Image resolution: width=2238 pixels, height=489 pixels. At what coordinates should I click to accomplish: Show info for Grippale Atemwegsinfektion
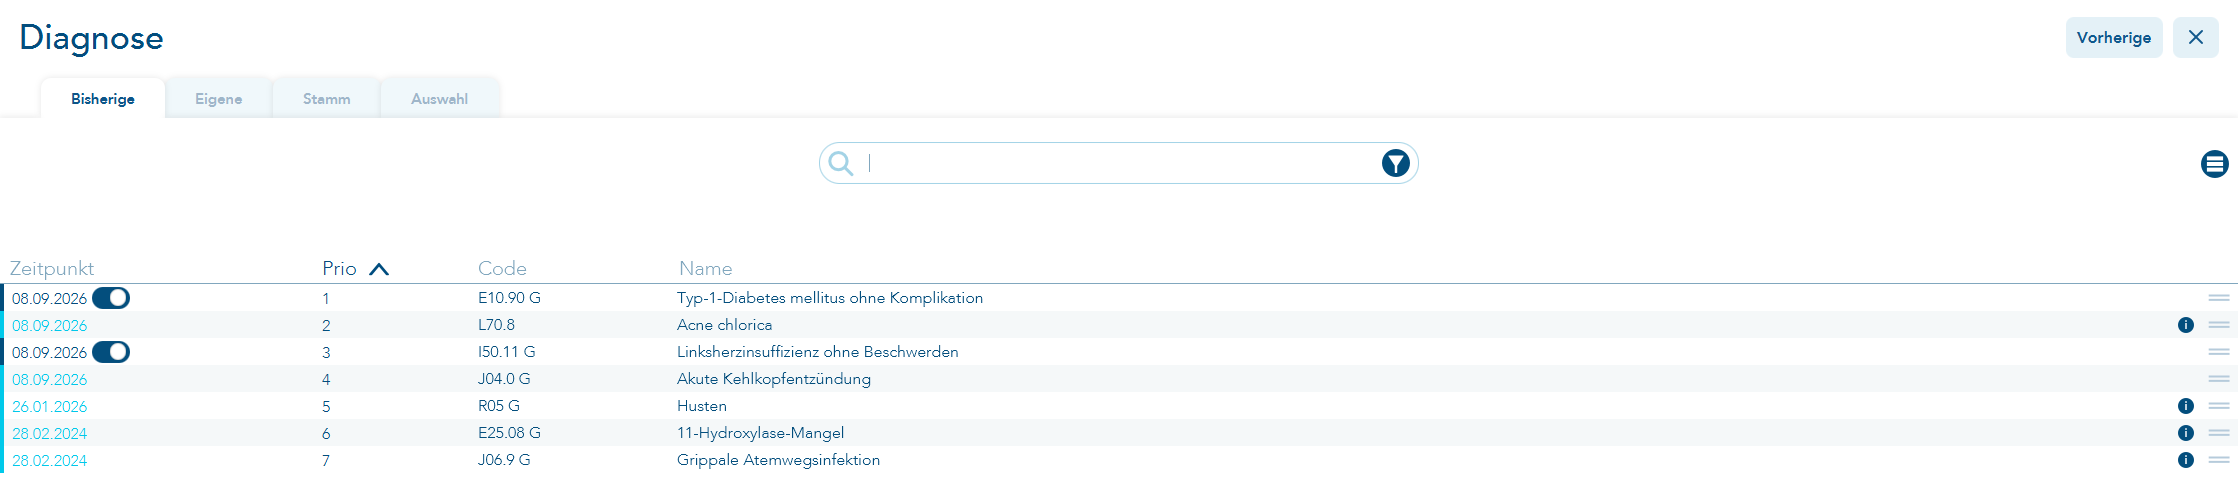pos(2185,460)
